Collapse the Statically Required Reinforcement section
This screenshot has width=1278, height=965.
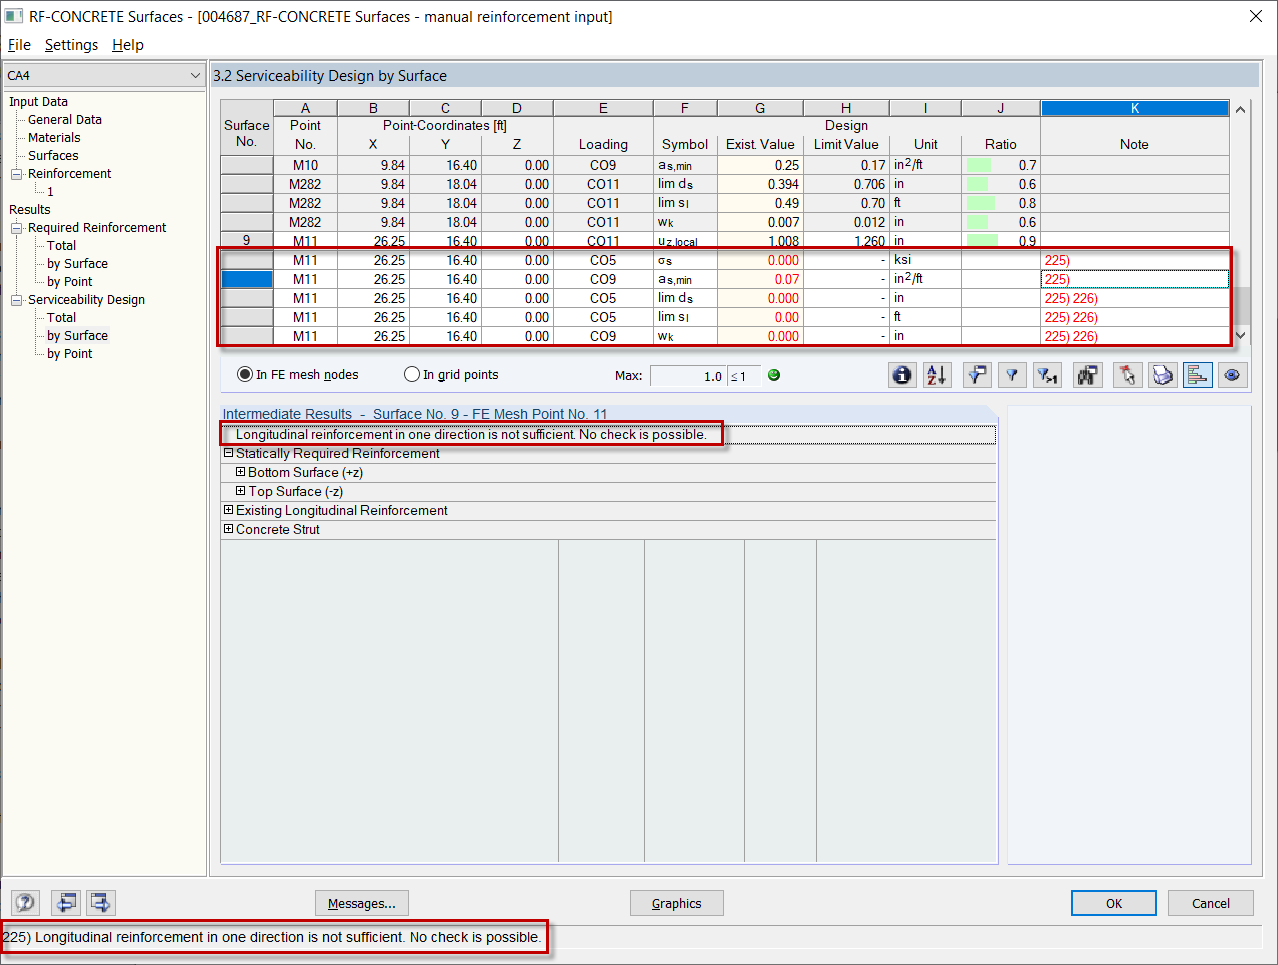pyautogui.click(x=229, y=453)
